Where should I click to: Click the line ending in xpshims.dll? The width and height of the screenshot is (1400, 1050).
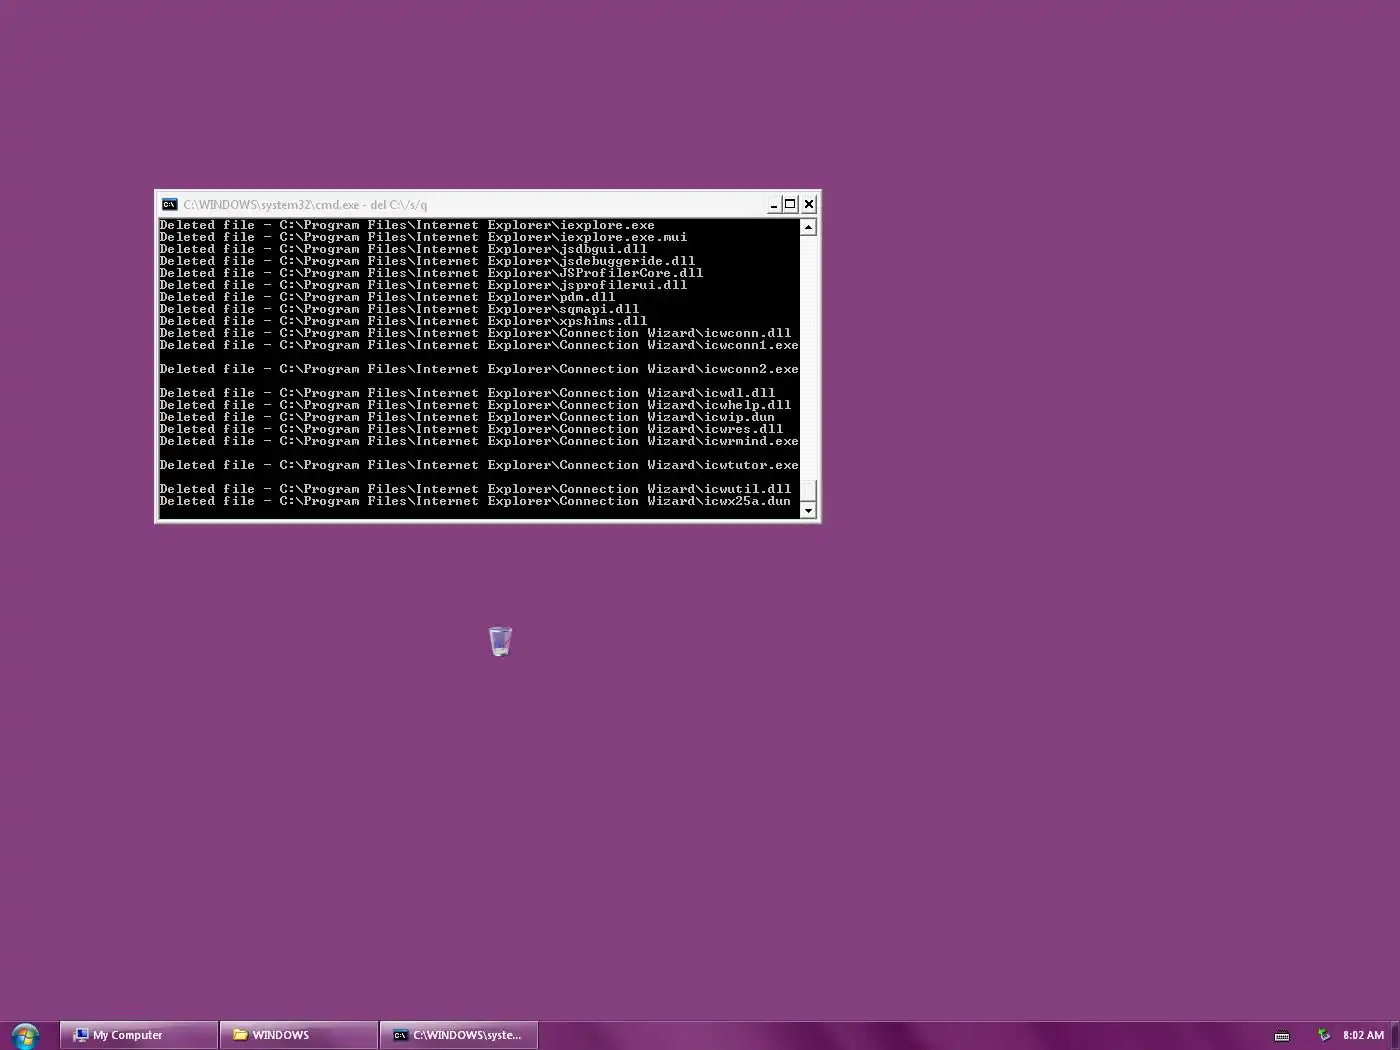(404, 321)
